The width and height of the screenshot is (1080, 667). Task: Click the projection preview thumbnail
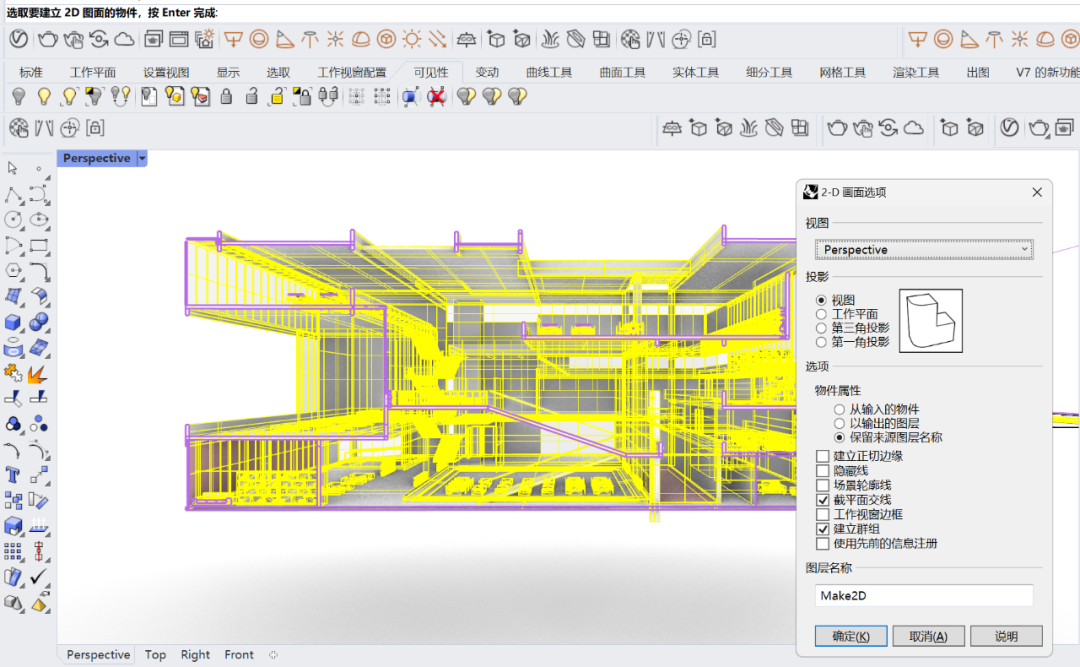[931, 321]
